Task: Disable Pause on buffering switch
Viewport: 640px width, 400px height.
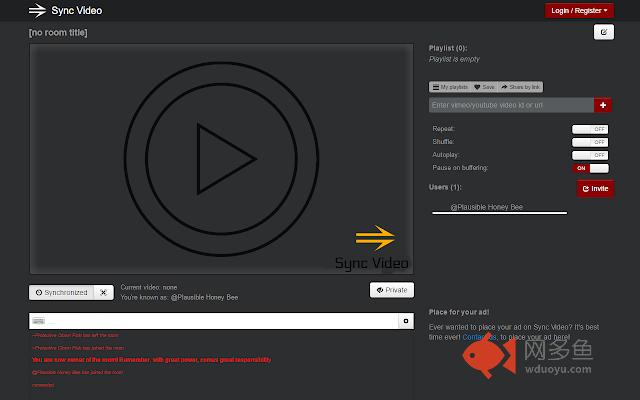Action: [x=590, y=168]
